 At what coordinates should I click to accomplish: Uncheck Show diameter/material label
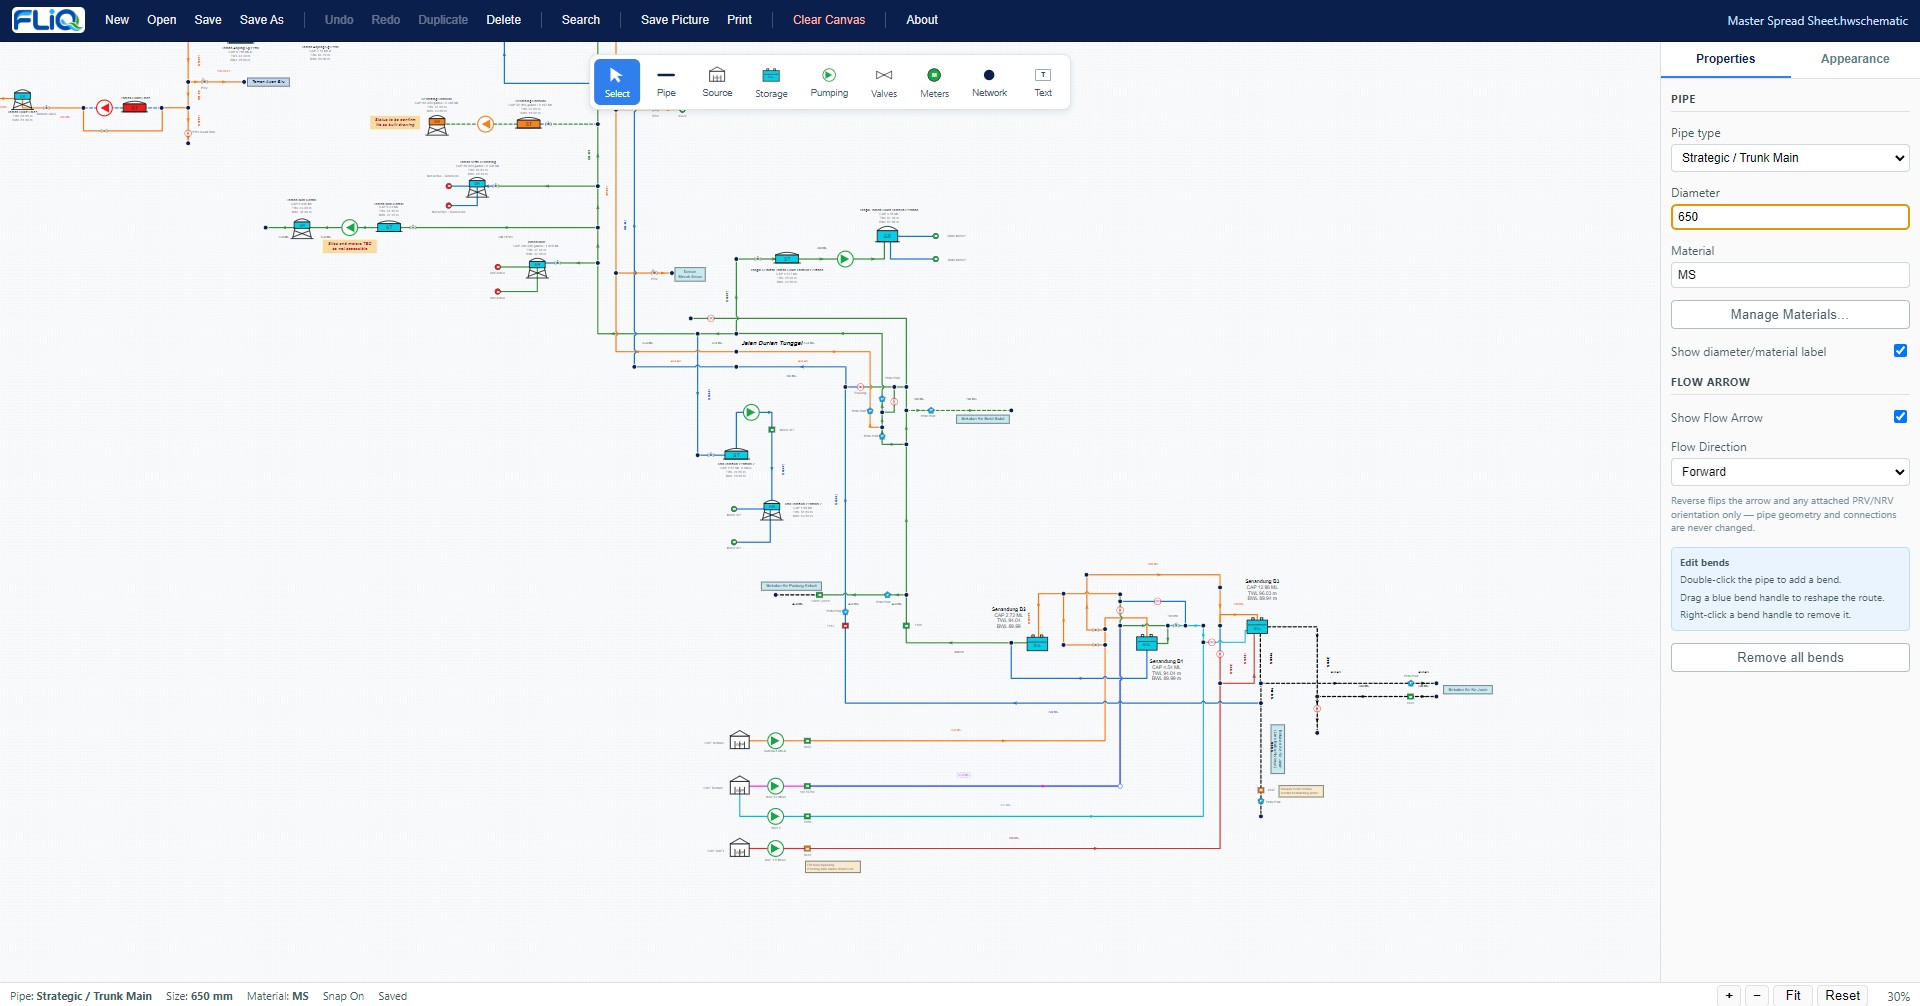1900,351
